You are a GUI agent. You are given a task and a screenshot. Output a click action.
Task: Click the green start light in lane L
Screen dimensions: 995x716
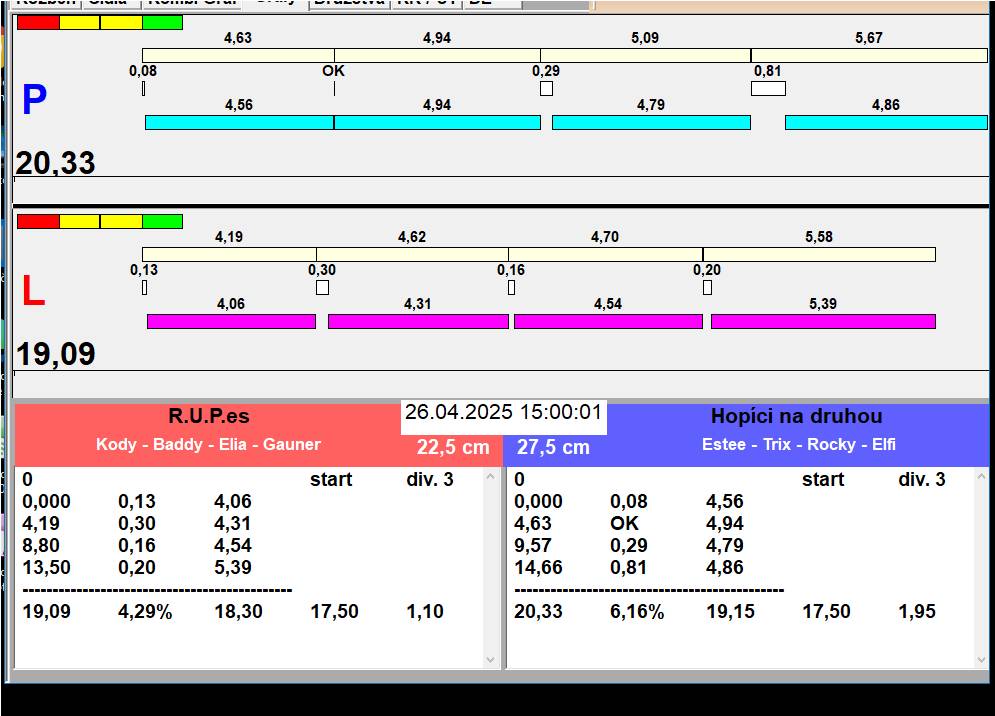click(162, 222)
